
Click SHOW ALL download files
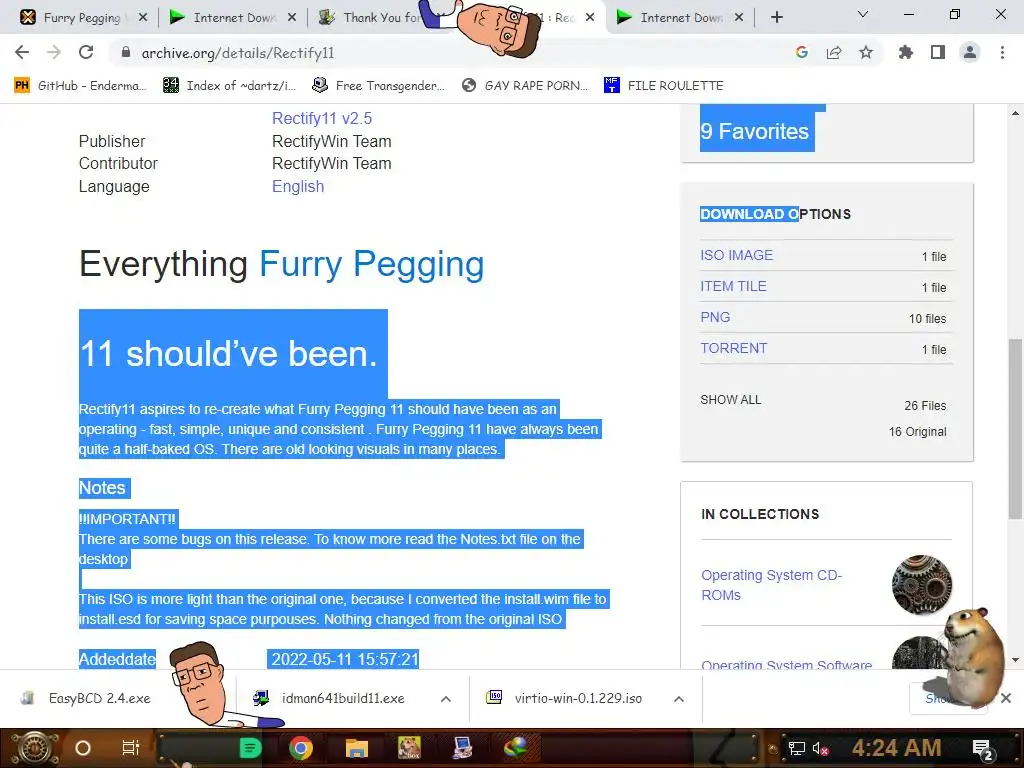click(731, 400)
